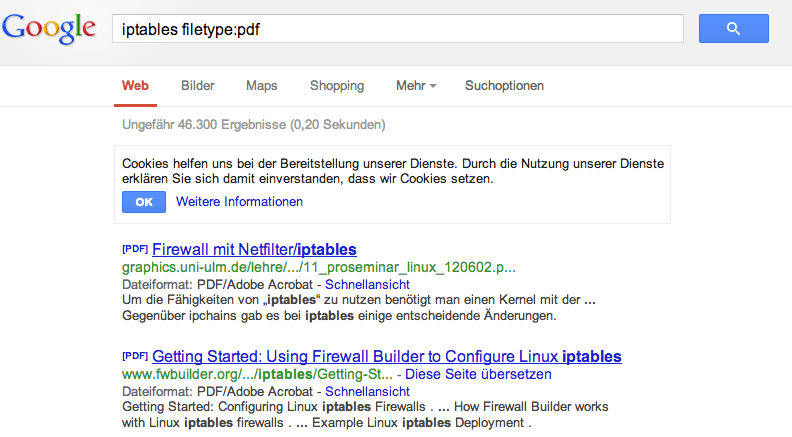Open Firewall mit Netfilter/iptables result

click(x=254, y=249)
